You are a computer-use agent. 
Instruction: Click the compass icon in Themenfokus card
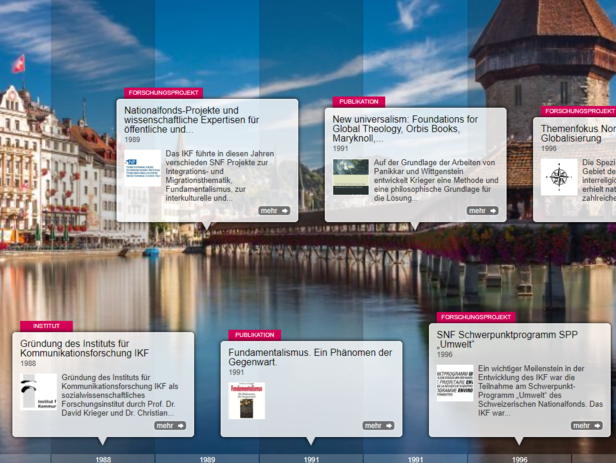558,177
